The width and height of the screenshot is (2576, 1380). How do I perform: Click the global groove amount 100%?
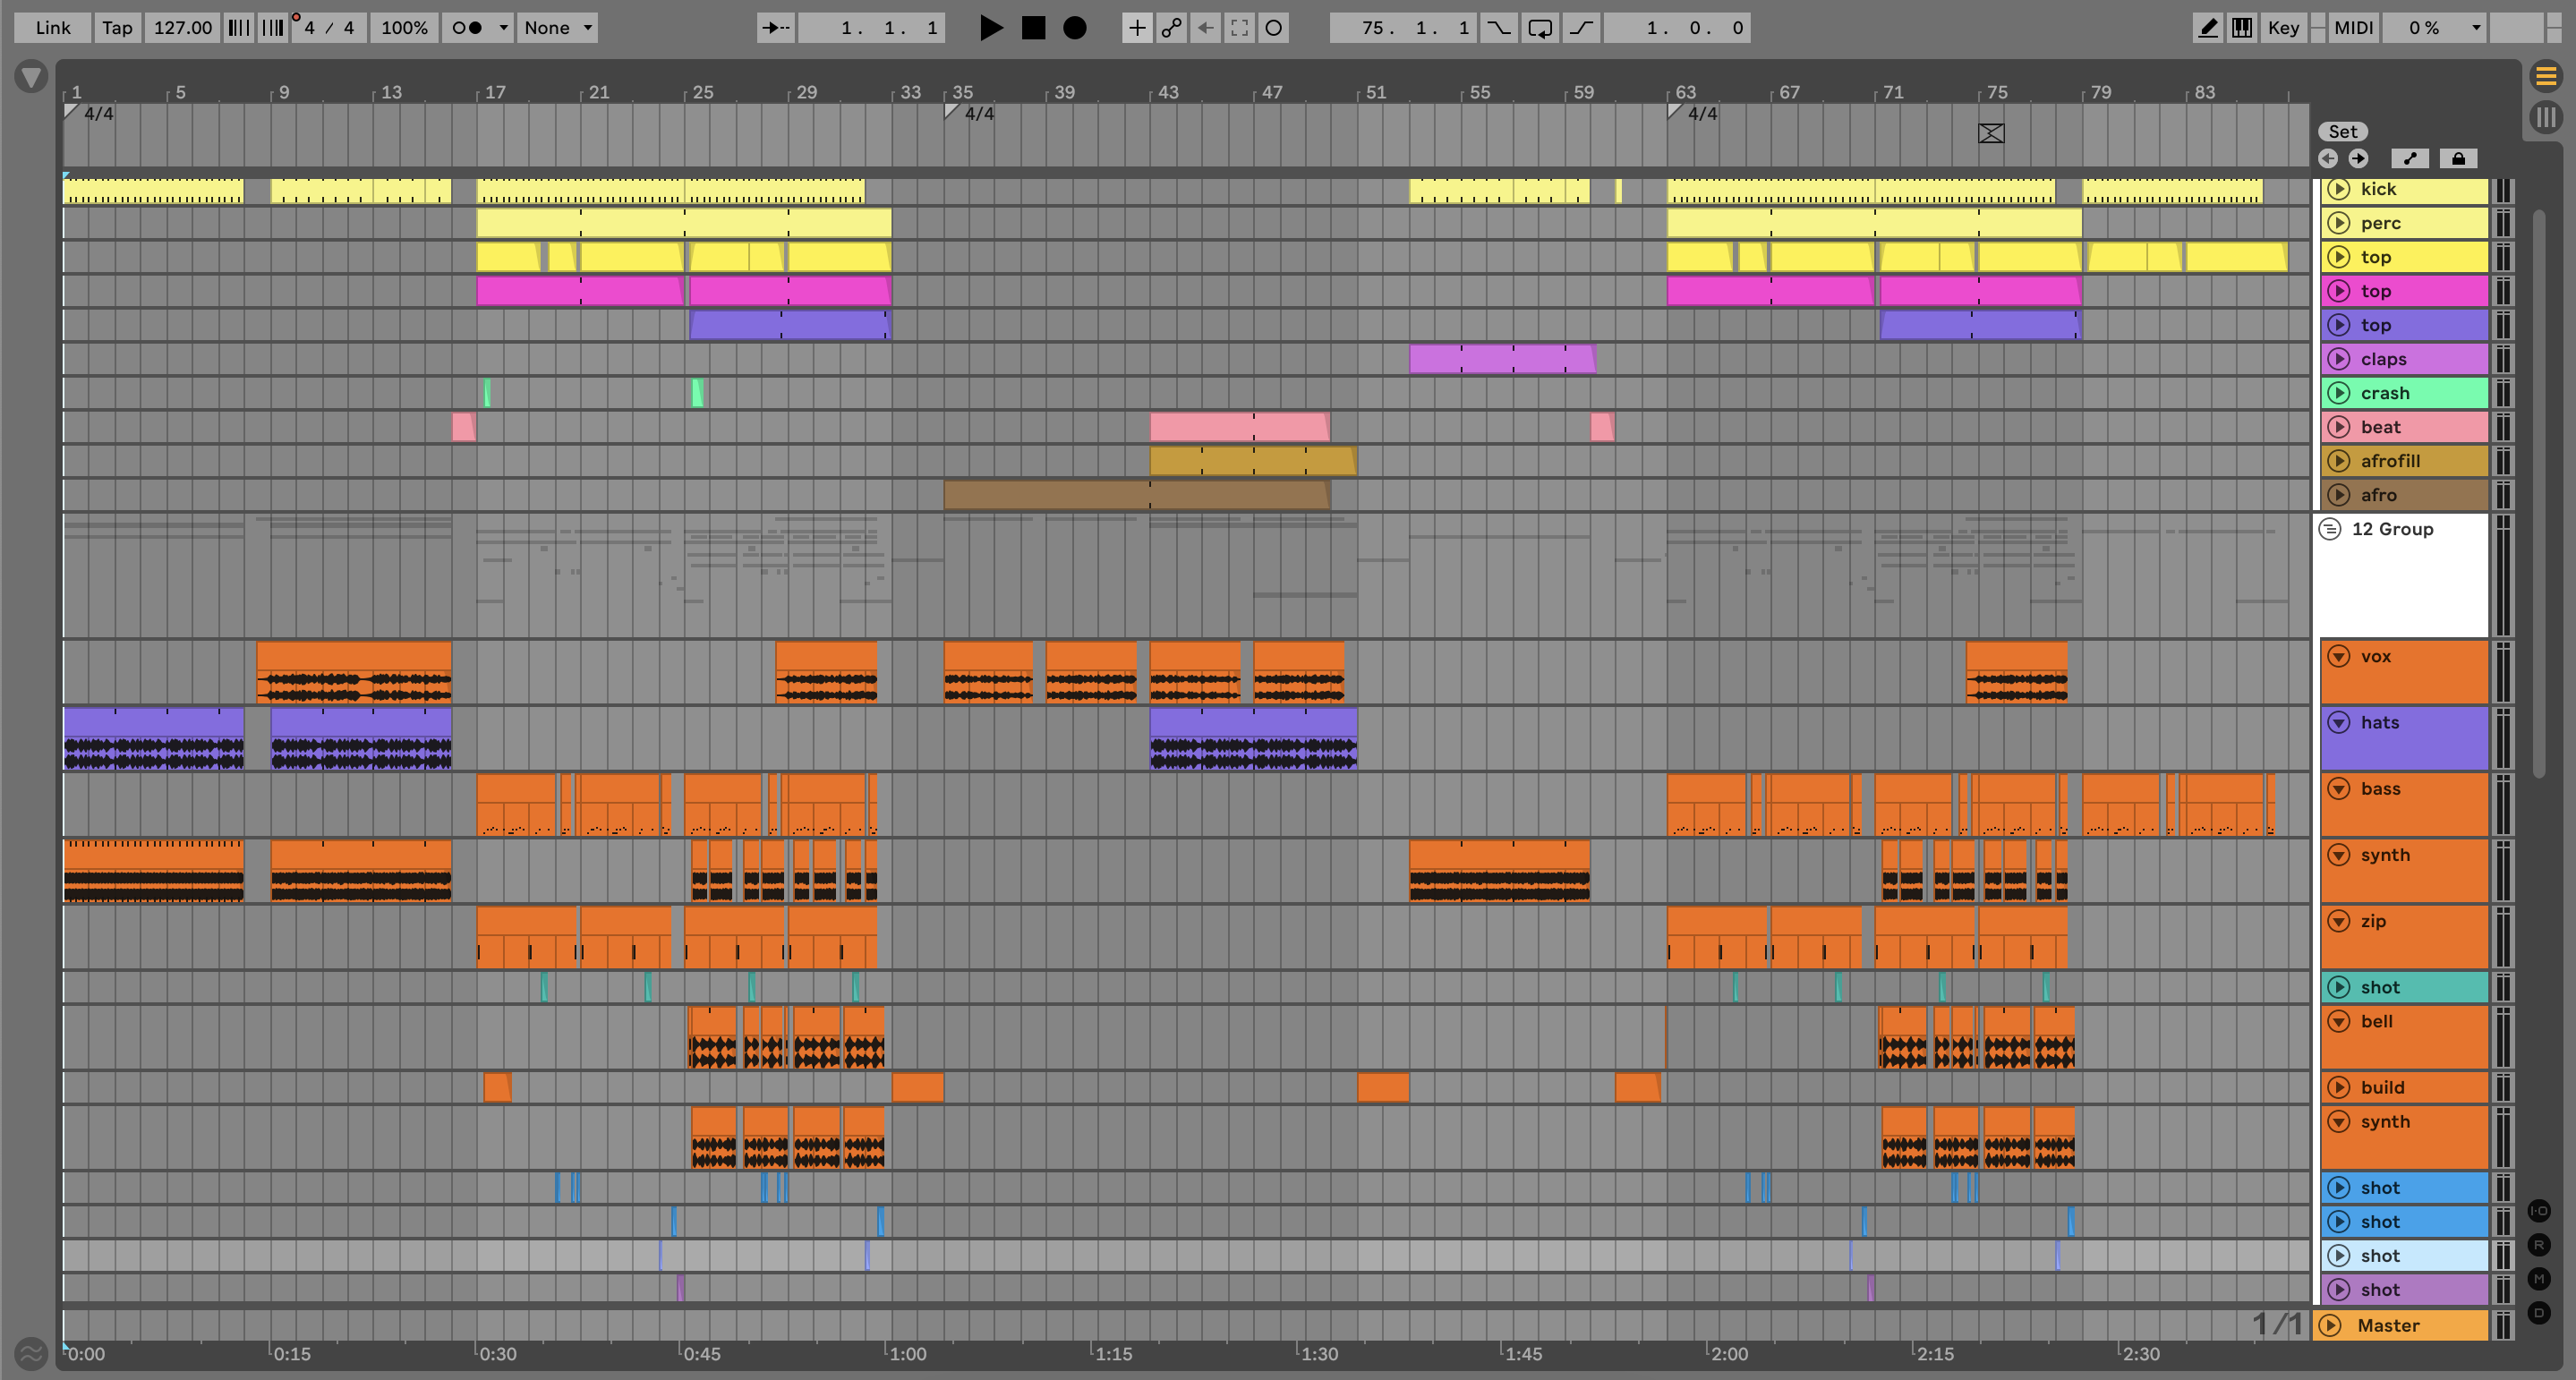click(x=404, y=28)
